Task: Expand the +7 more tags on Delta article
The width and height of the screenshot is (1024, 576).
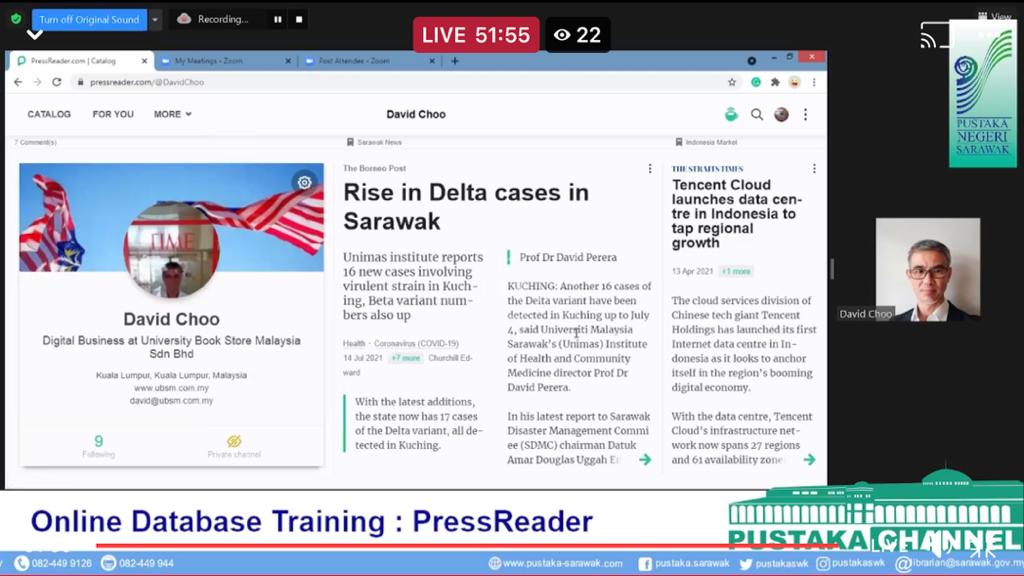Action: [406, 358]
